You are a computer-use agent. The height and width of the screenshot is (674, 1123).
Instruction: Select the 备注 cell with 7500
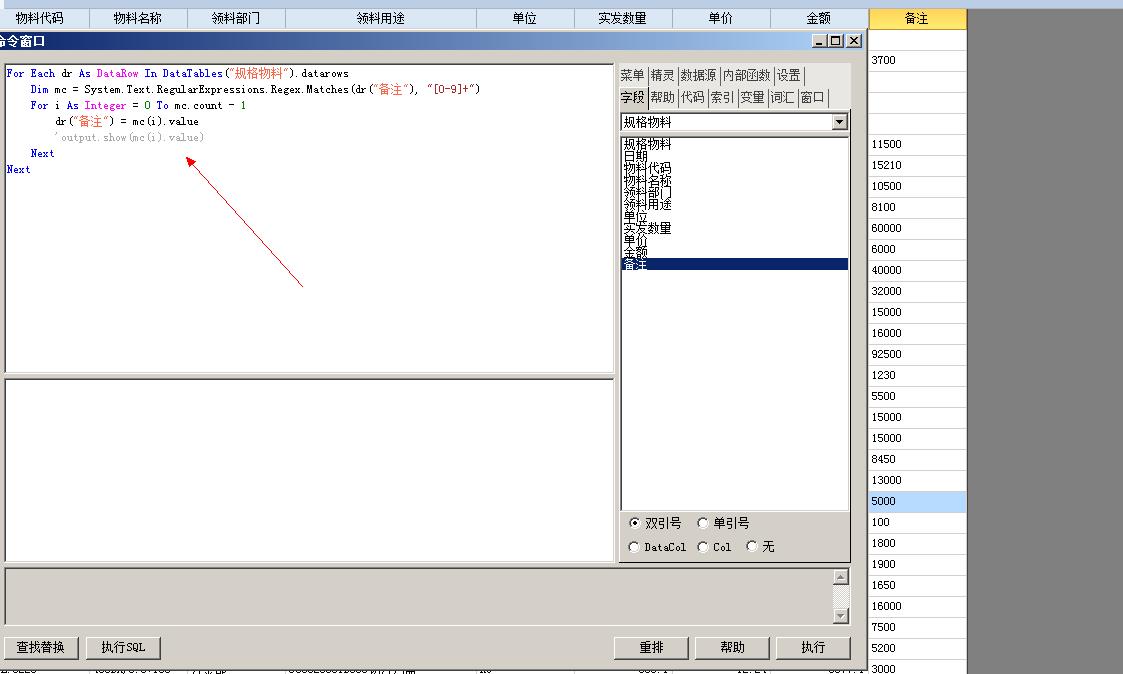click(917, 627)
